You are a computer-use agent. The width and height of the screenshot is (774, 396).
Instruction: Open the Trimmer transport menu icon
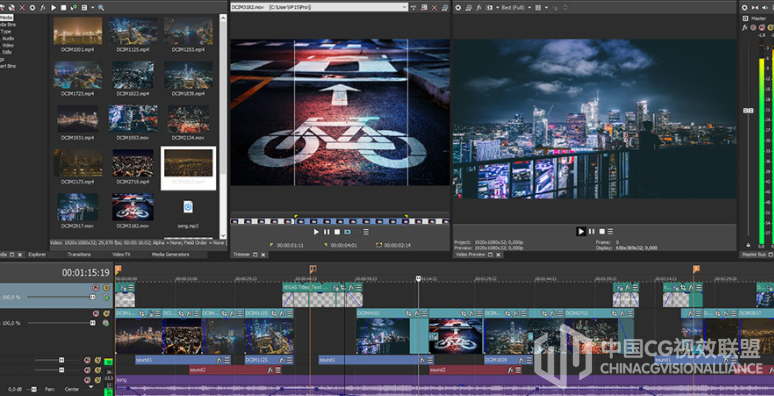(366, 232)
